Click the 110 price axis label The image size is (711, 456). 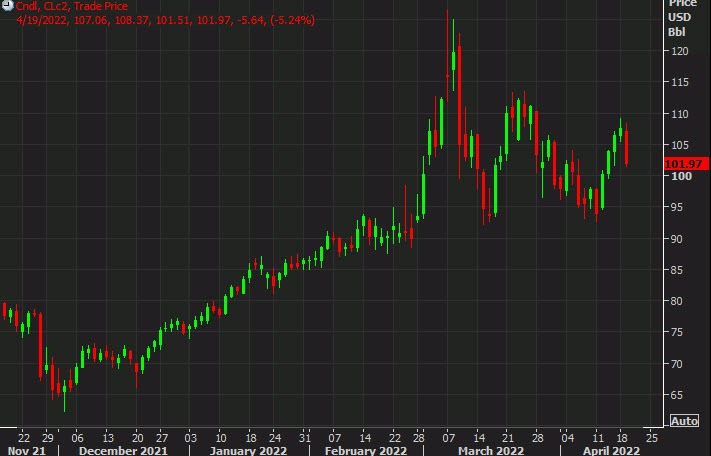[678, 115]
